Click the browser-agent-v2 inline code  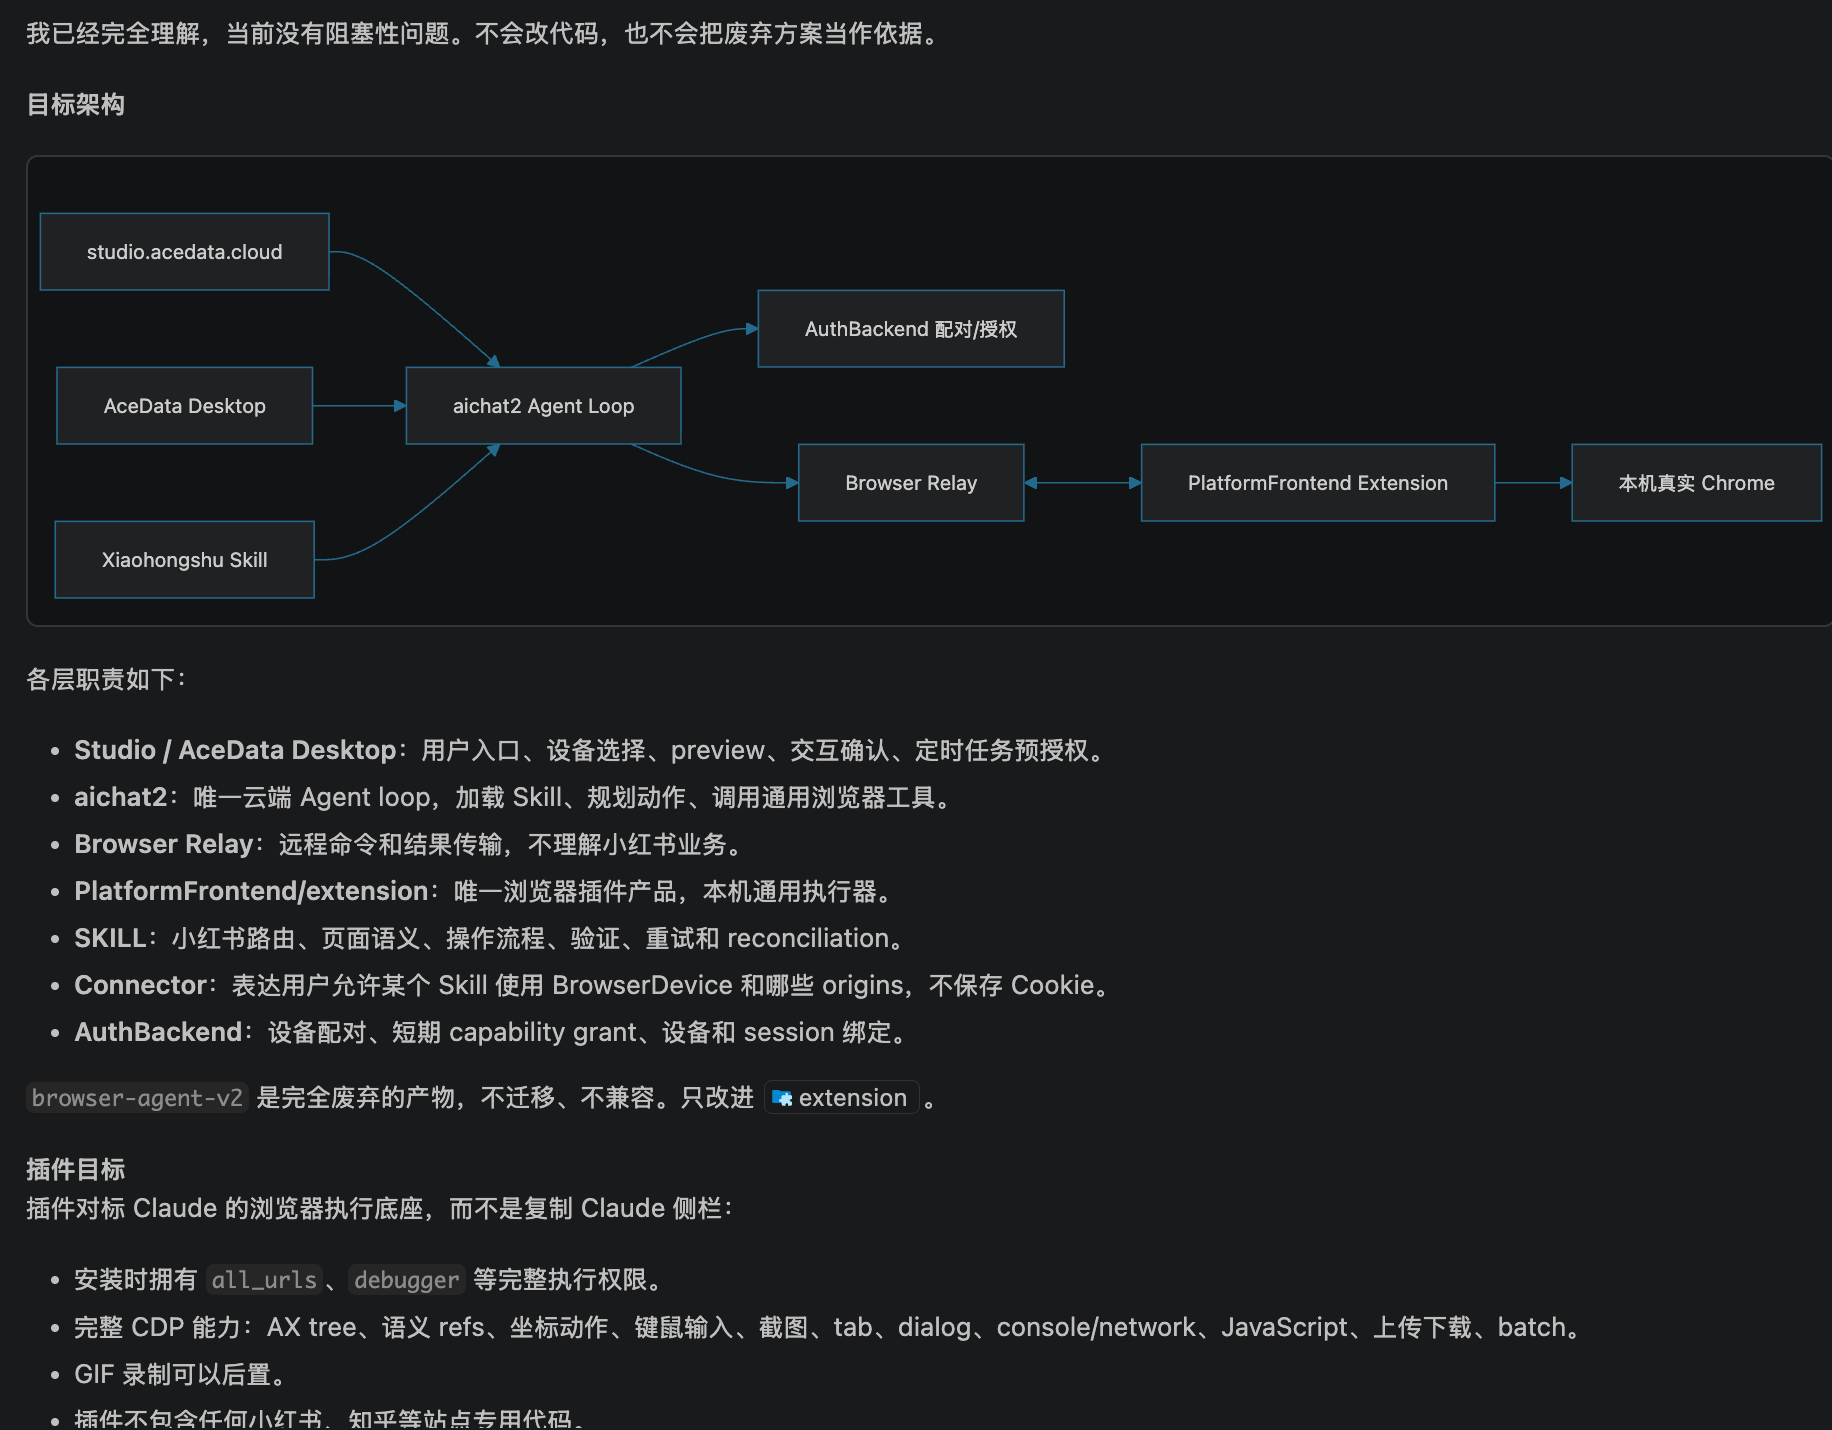pos(137,1098)
